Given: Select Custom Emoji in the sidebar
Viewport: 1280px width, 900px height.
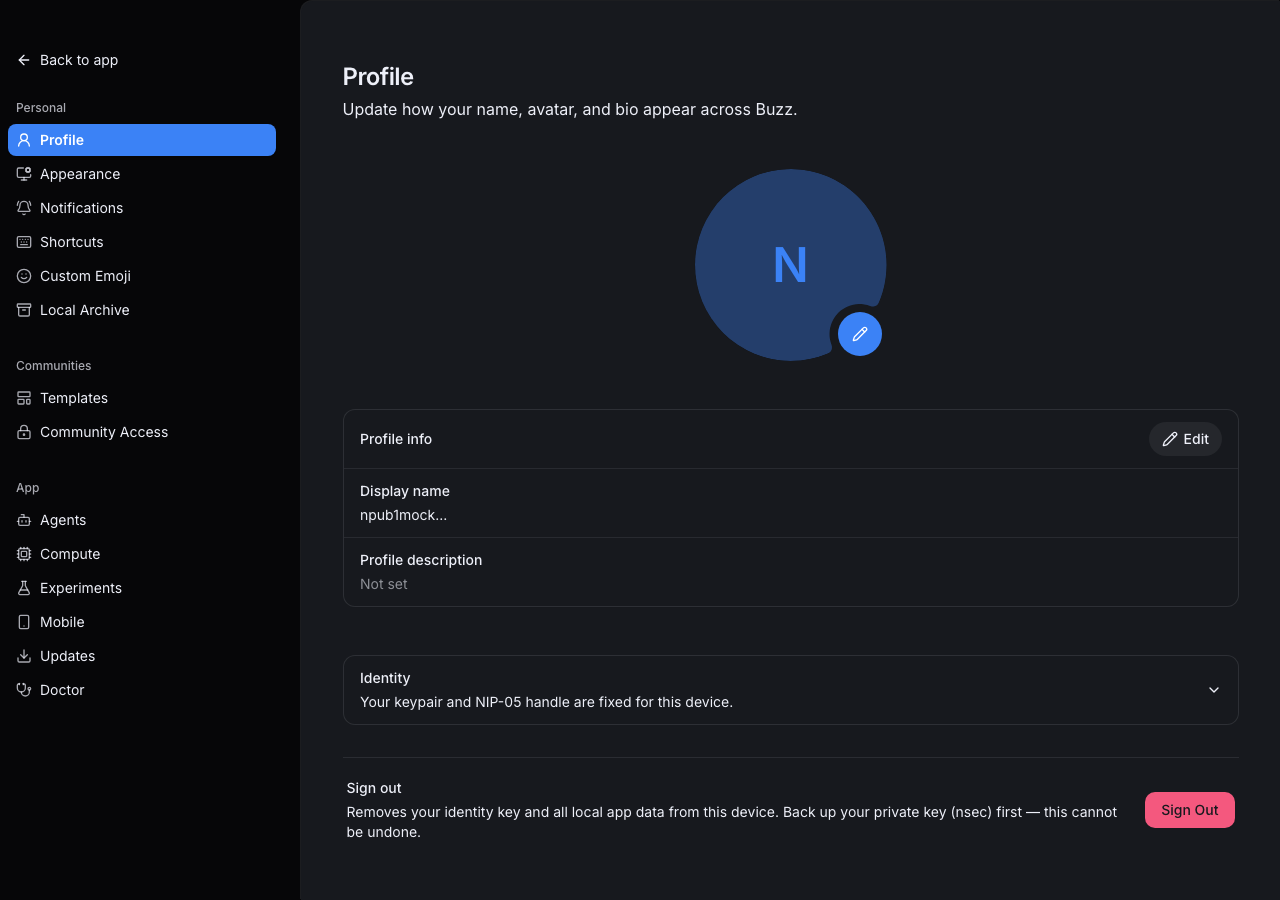Looking at the screenshot, I should 142,276.
